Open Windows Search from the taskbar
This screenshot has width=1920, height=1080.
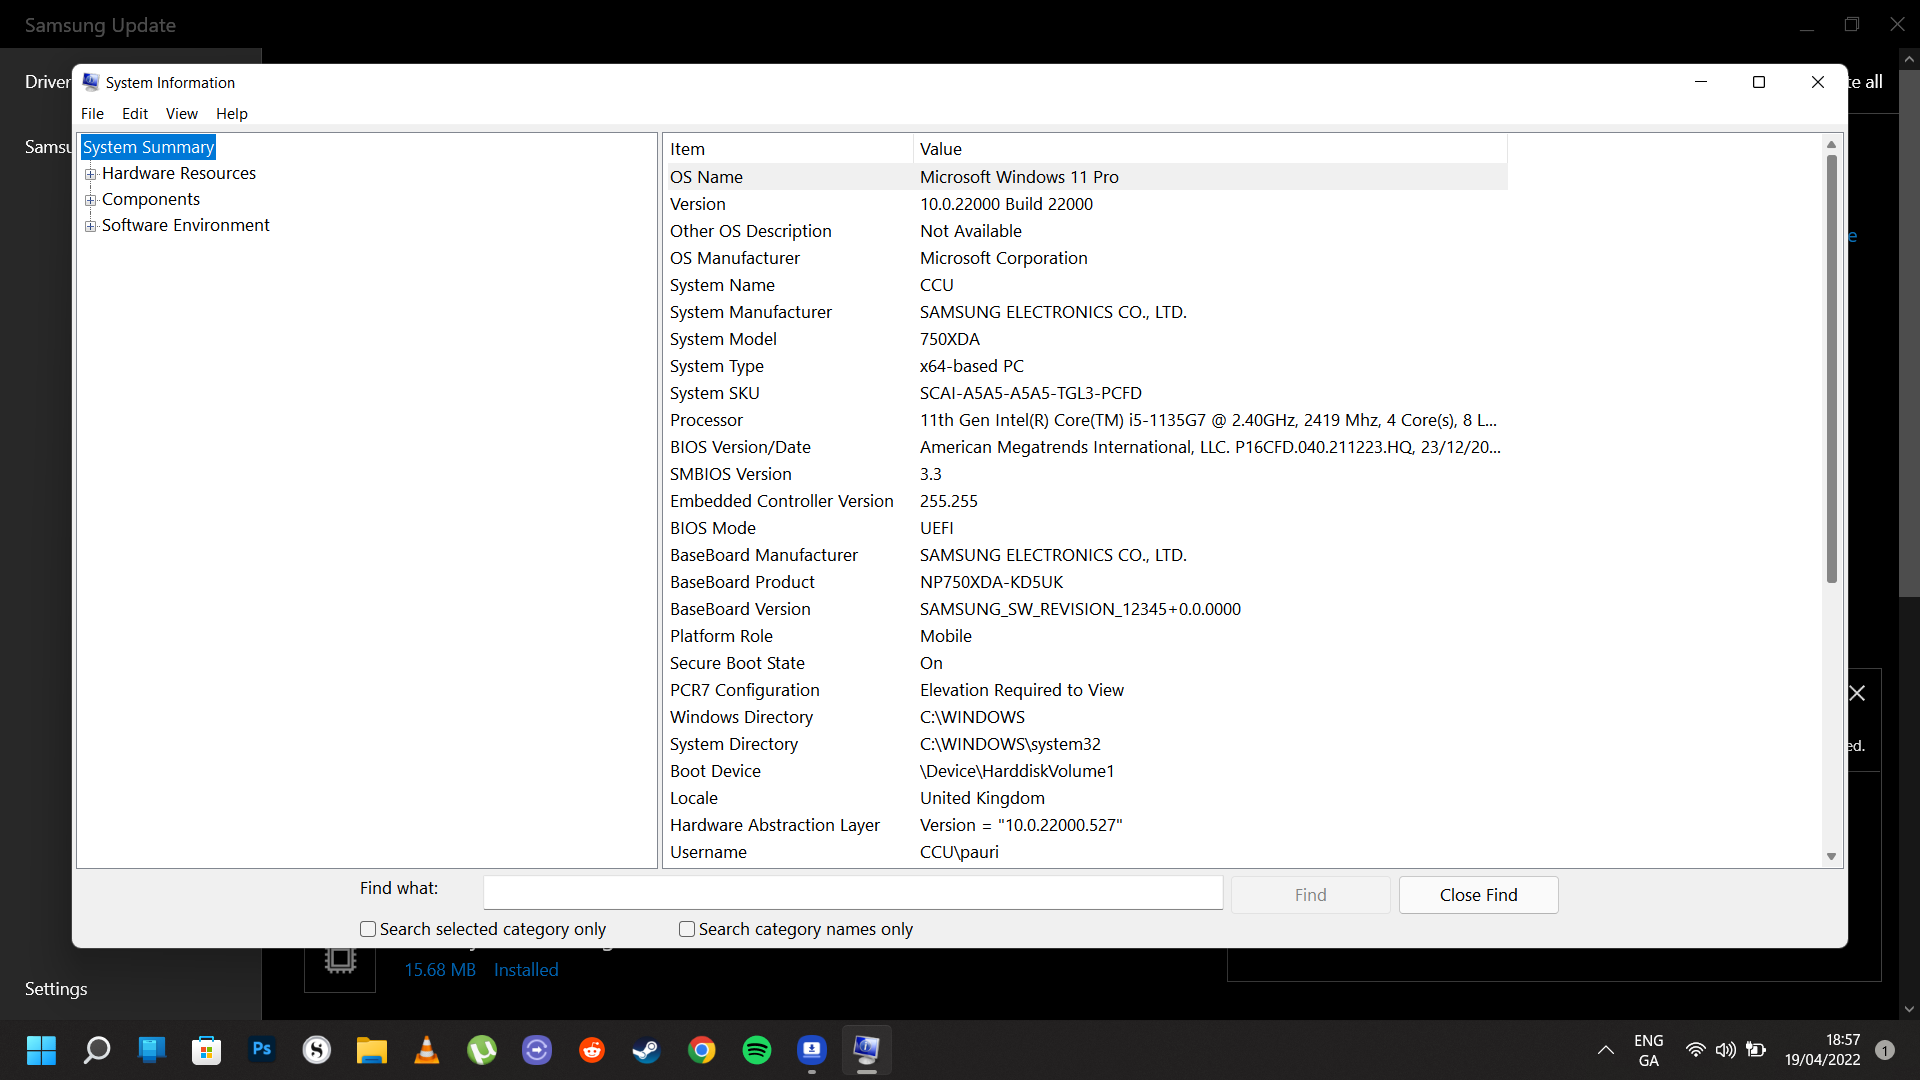point(96,1050)
